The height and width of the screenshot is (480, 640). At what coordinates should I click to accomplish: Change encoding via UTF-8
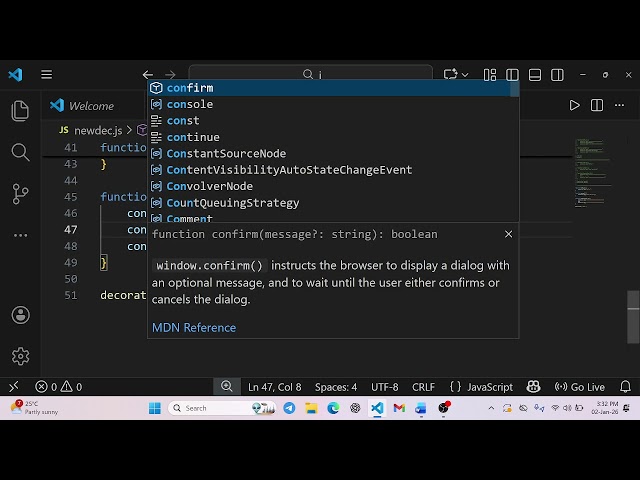coord(384,387)
